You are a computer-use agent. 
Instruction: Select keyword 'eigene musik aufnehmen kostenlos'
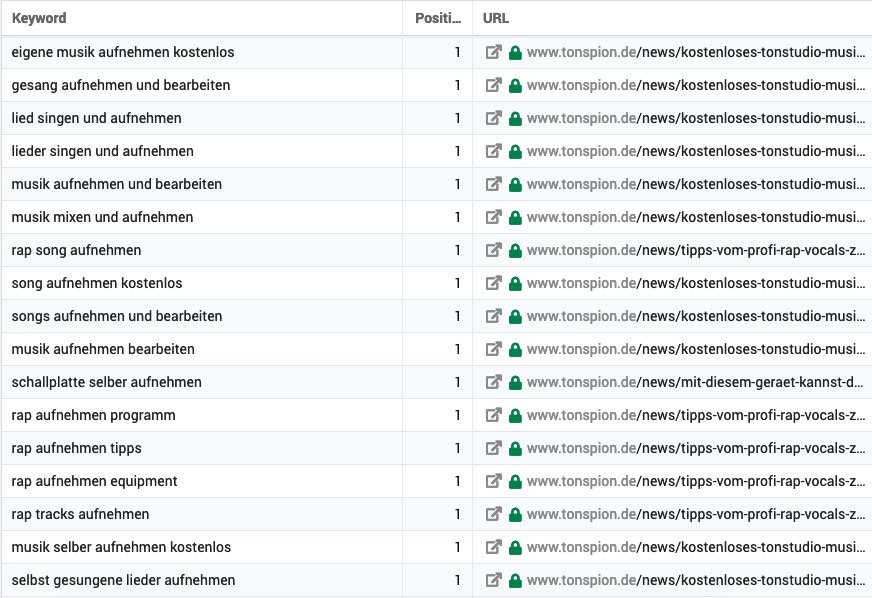[x=123, y=52]
